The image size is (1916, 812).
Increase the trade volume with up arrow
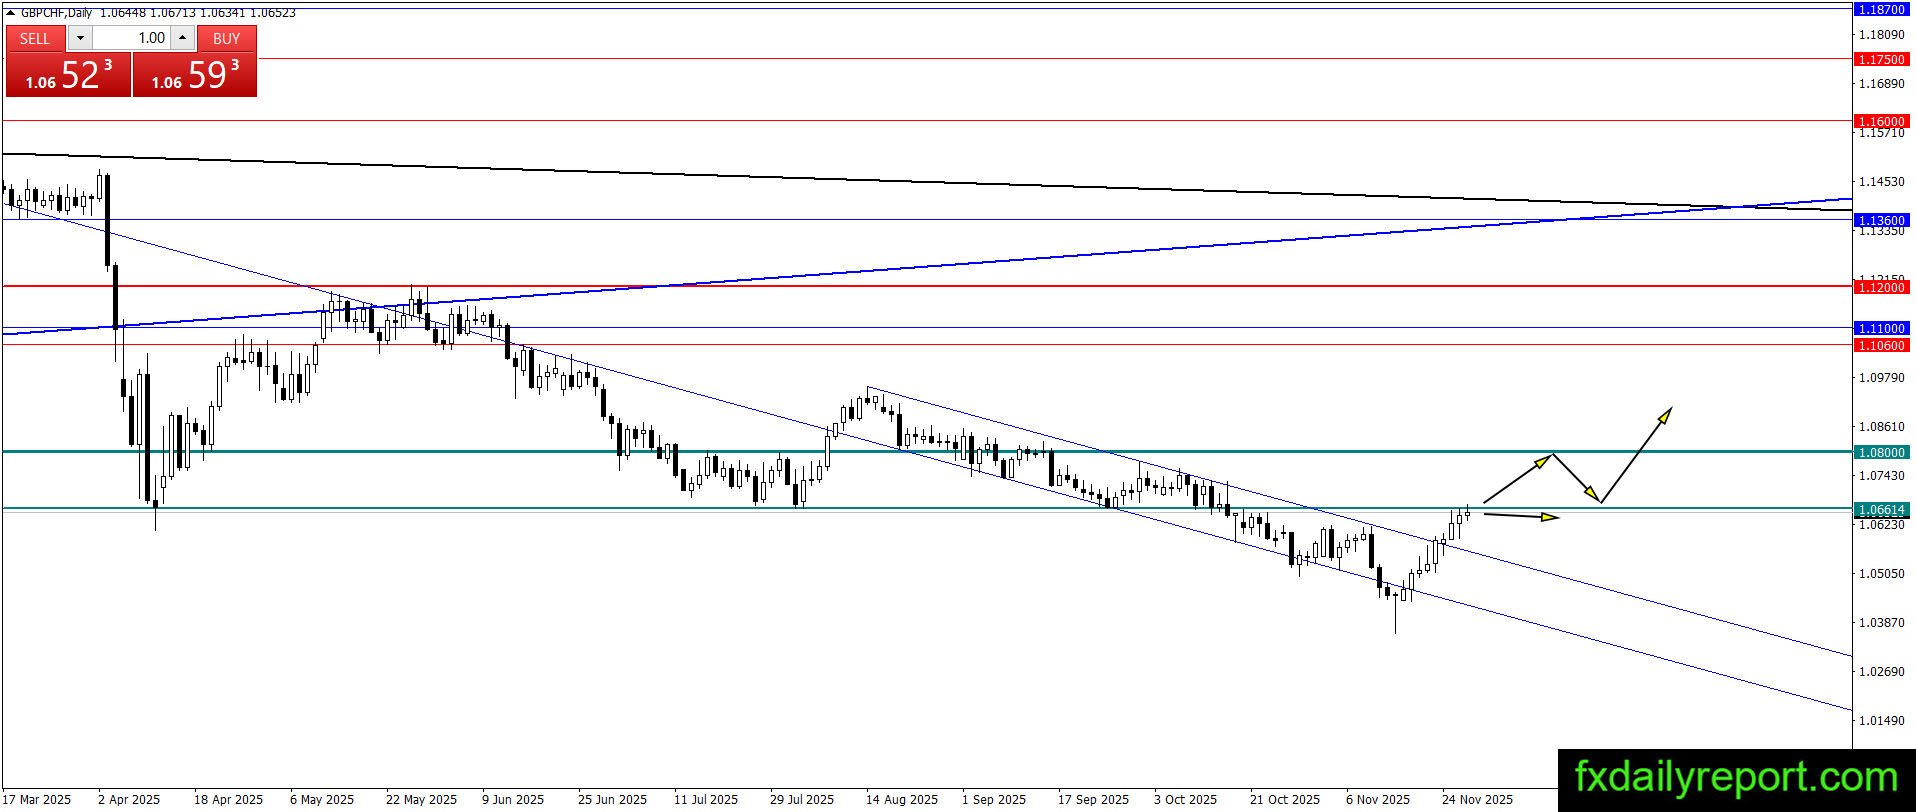point(182,38)
